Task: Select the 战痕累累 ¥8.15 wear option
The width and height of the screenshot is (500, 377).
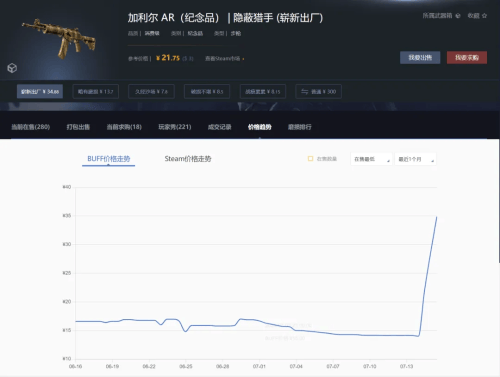Action: (x=263, y=91)
